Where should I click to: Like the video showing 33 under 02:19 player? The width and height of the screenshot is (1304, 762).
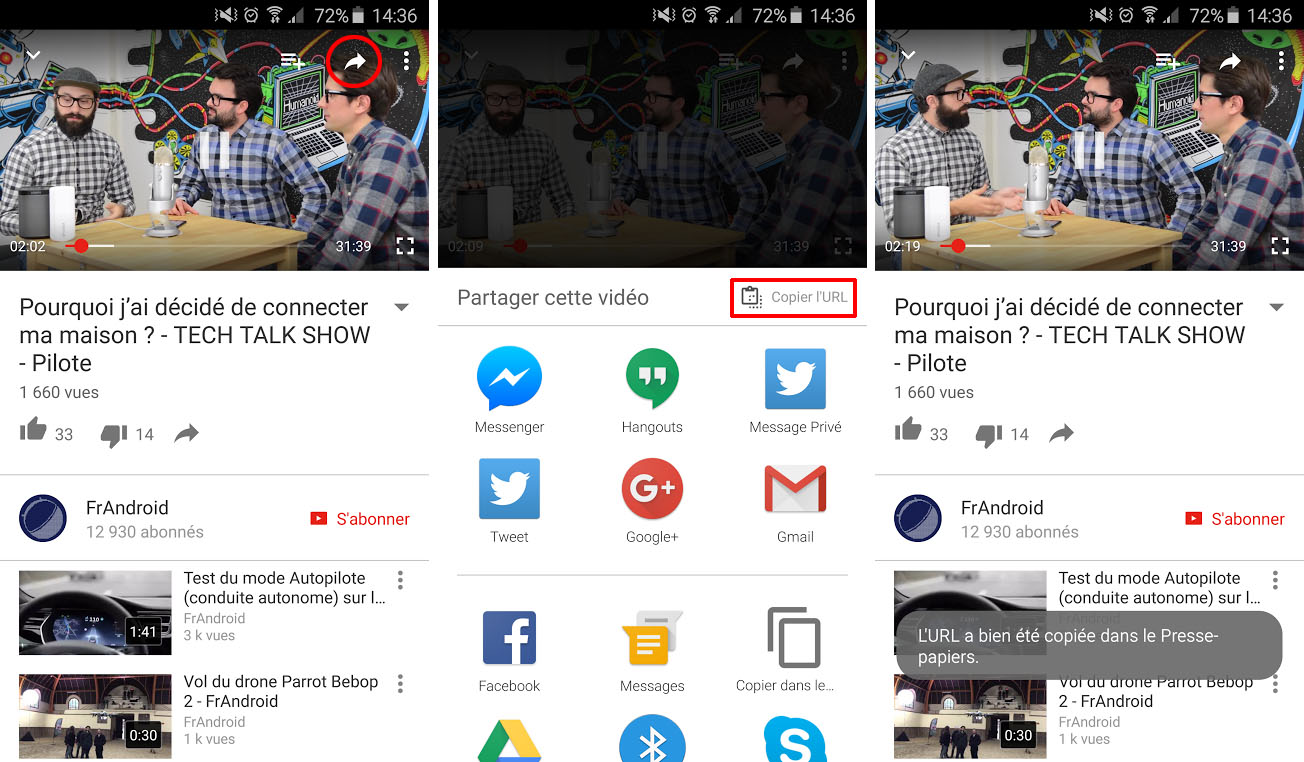(x=908, y=431)
